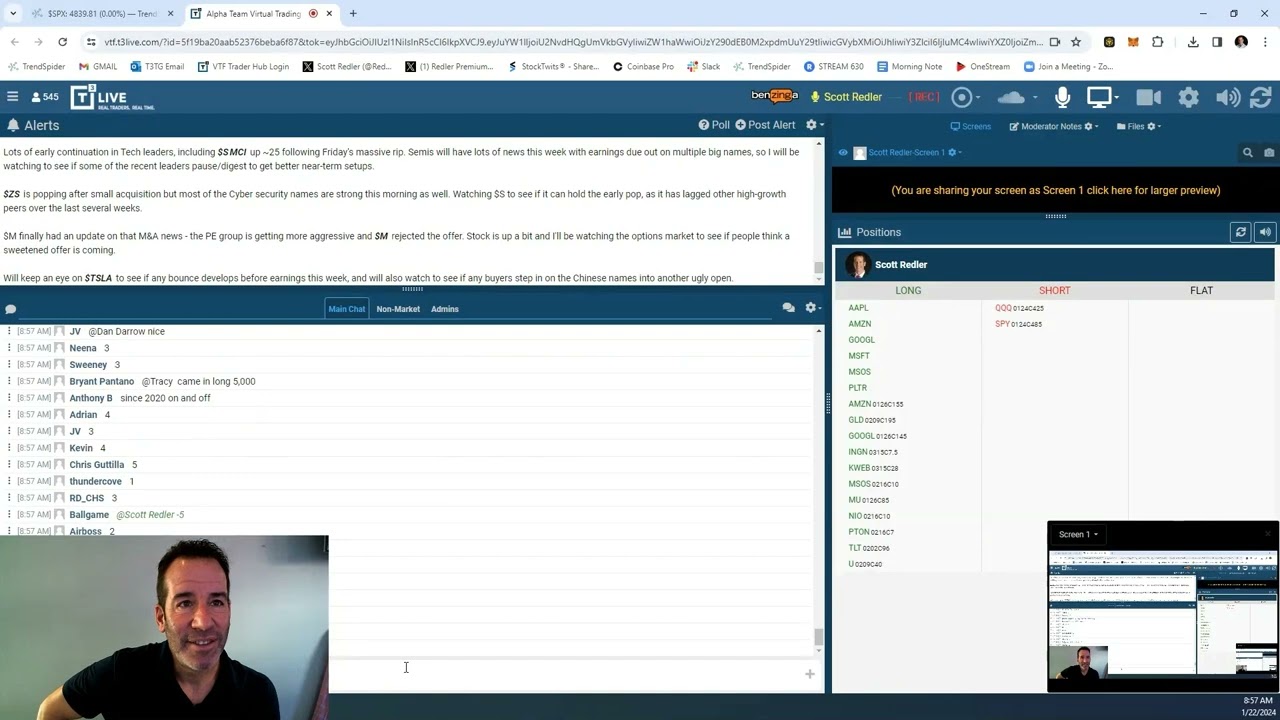The height and width of the screenshot is (720, 1280).
Task: Click the Chrome tab search chevron
Action: [13, 14]
